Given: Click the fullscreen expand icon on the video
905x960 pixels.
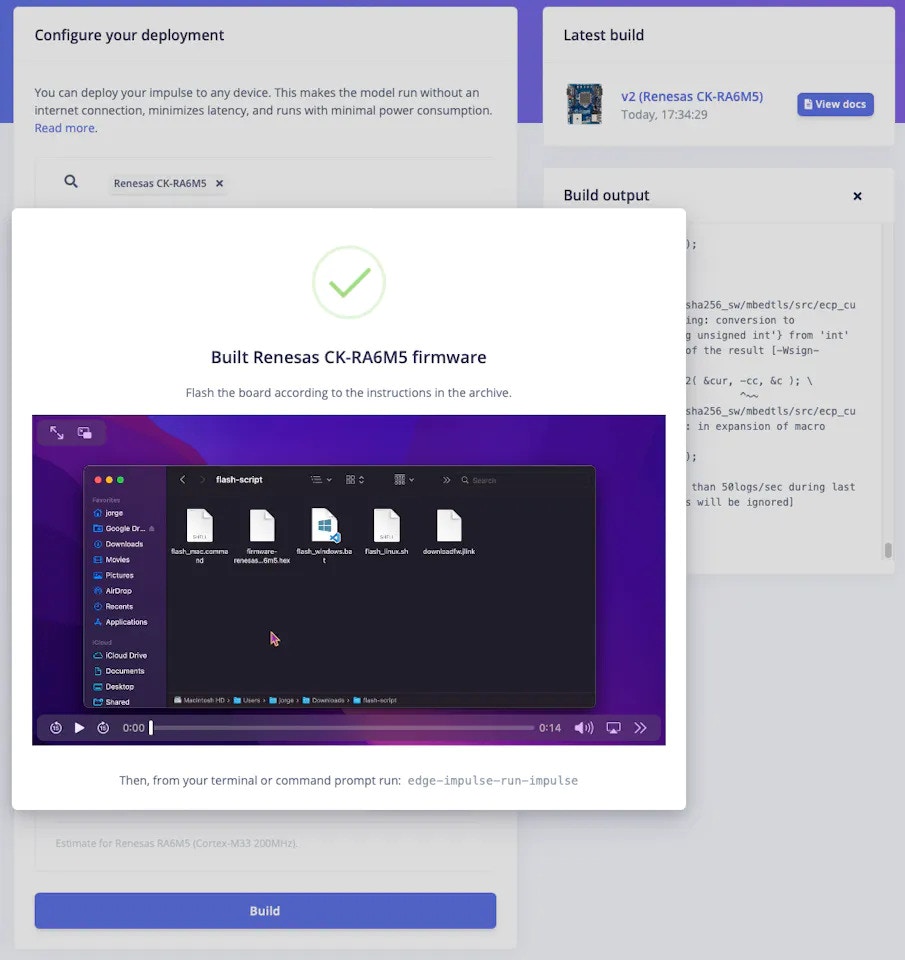Looking at the screenshot, I should 57,433.
